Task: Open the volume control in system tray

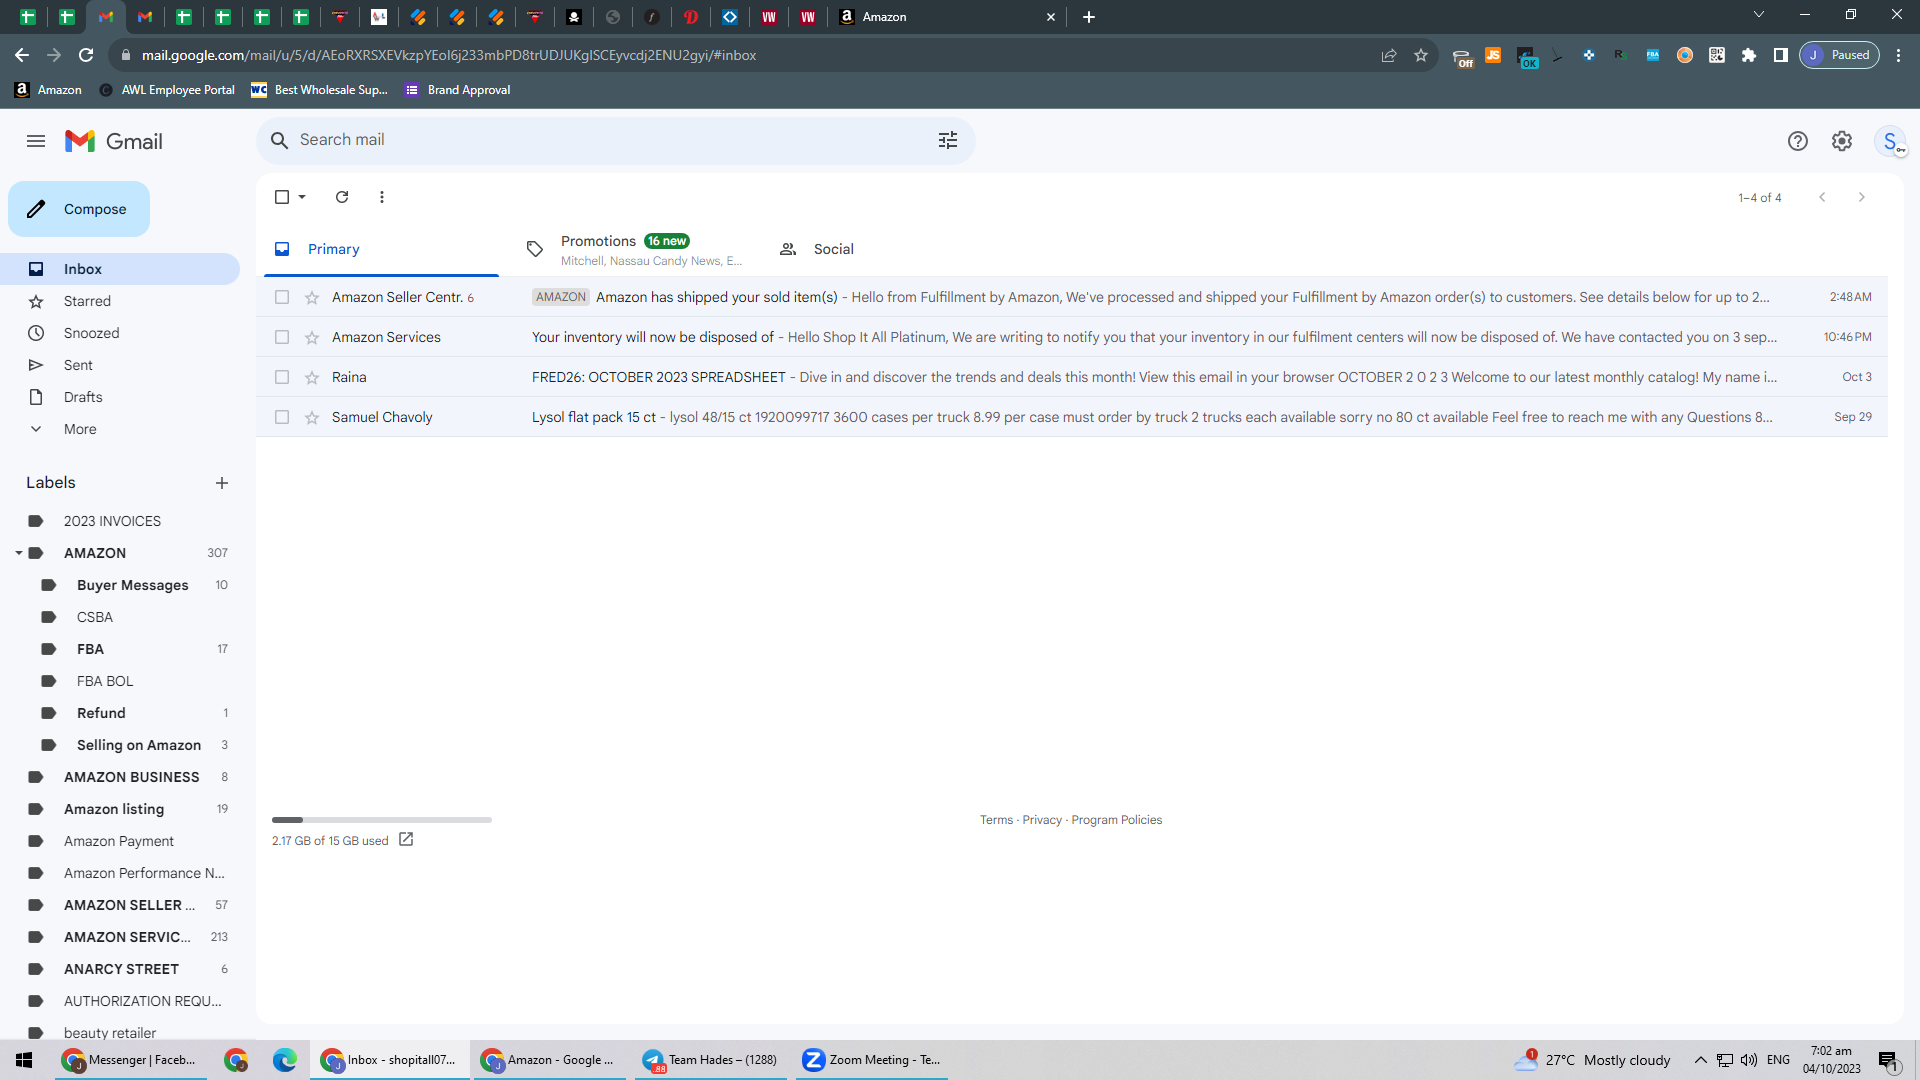Action: click(x=1749, y=1060)
